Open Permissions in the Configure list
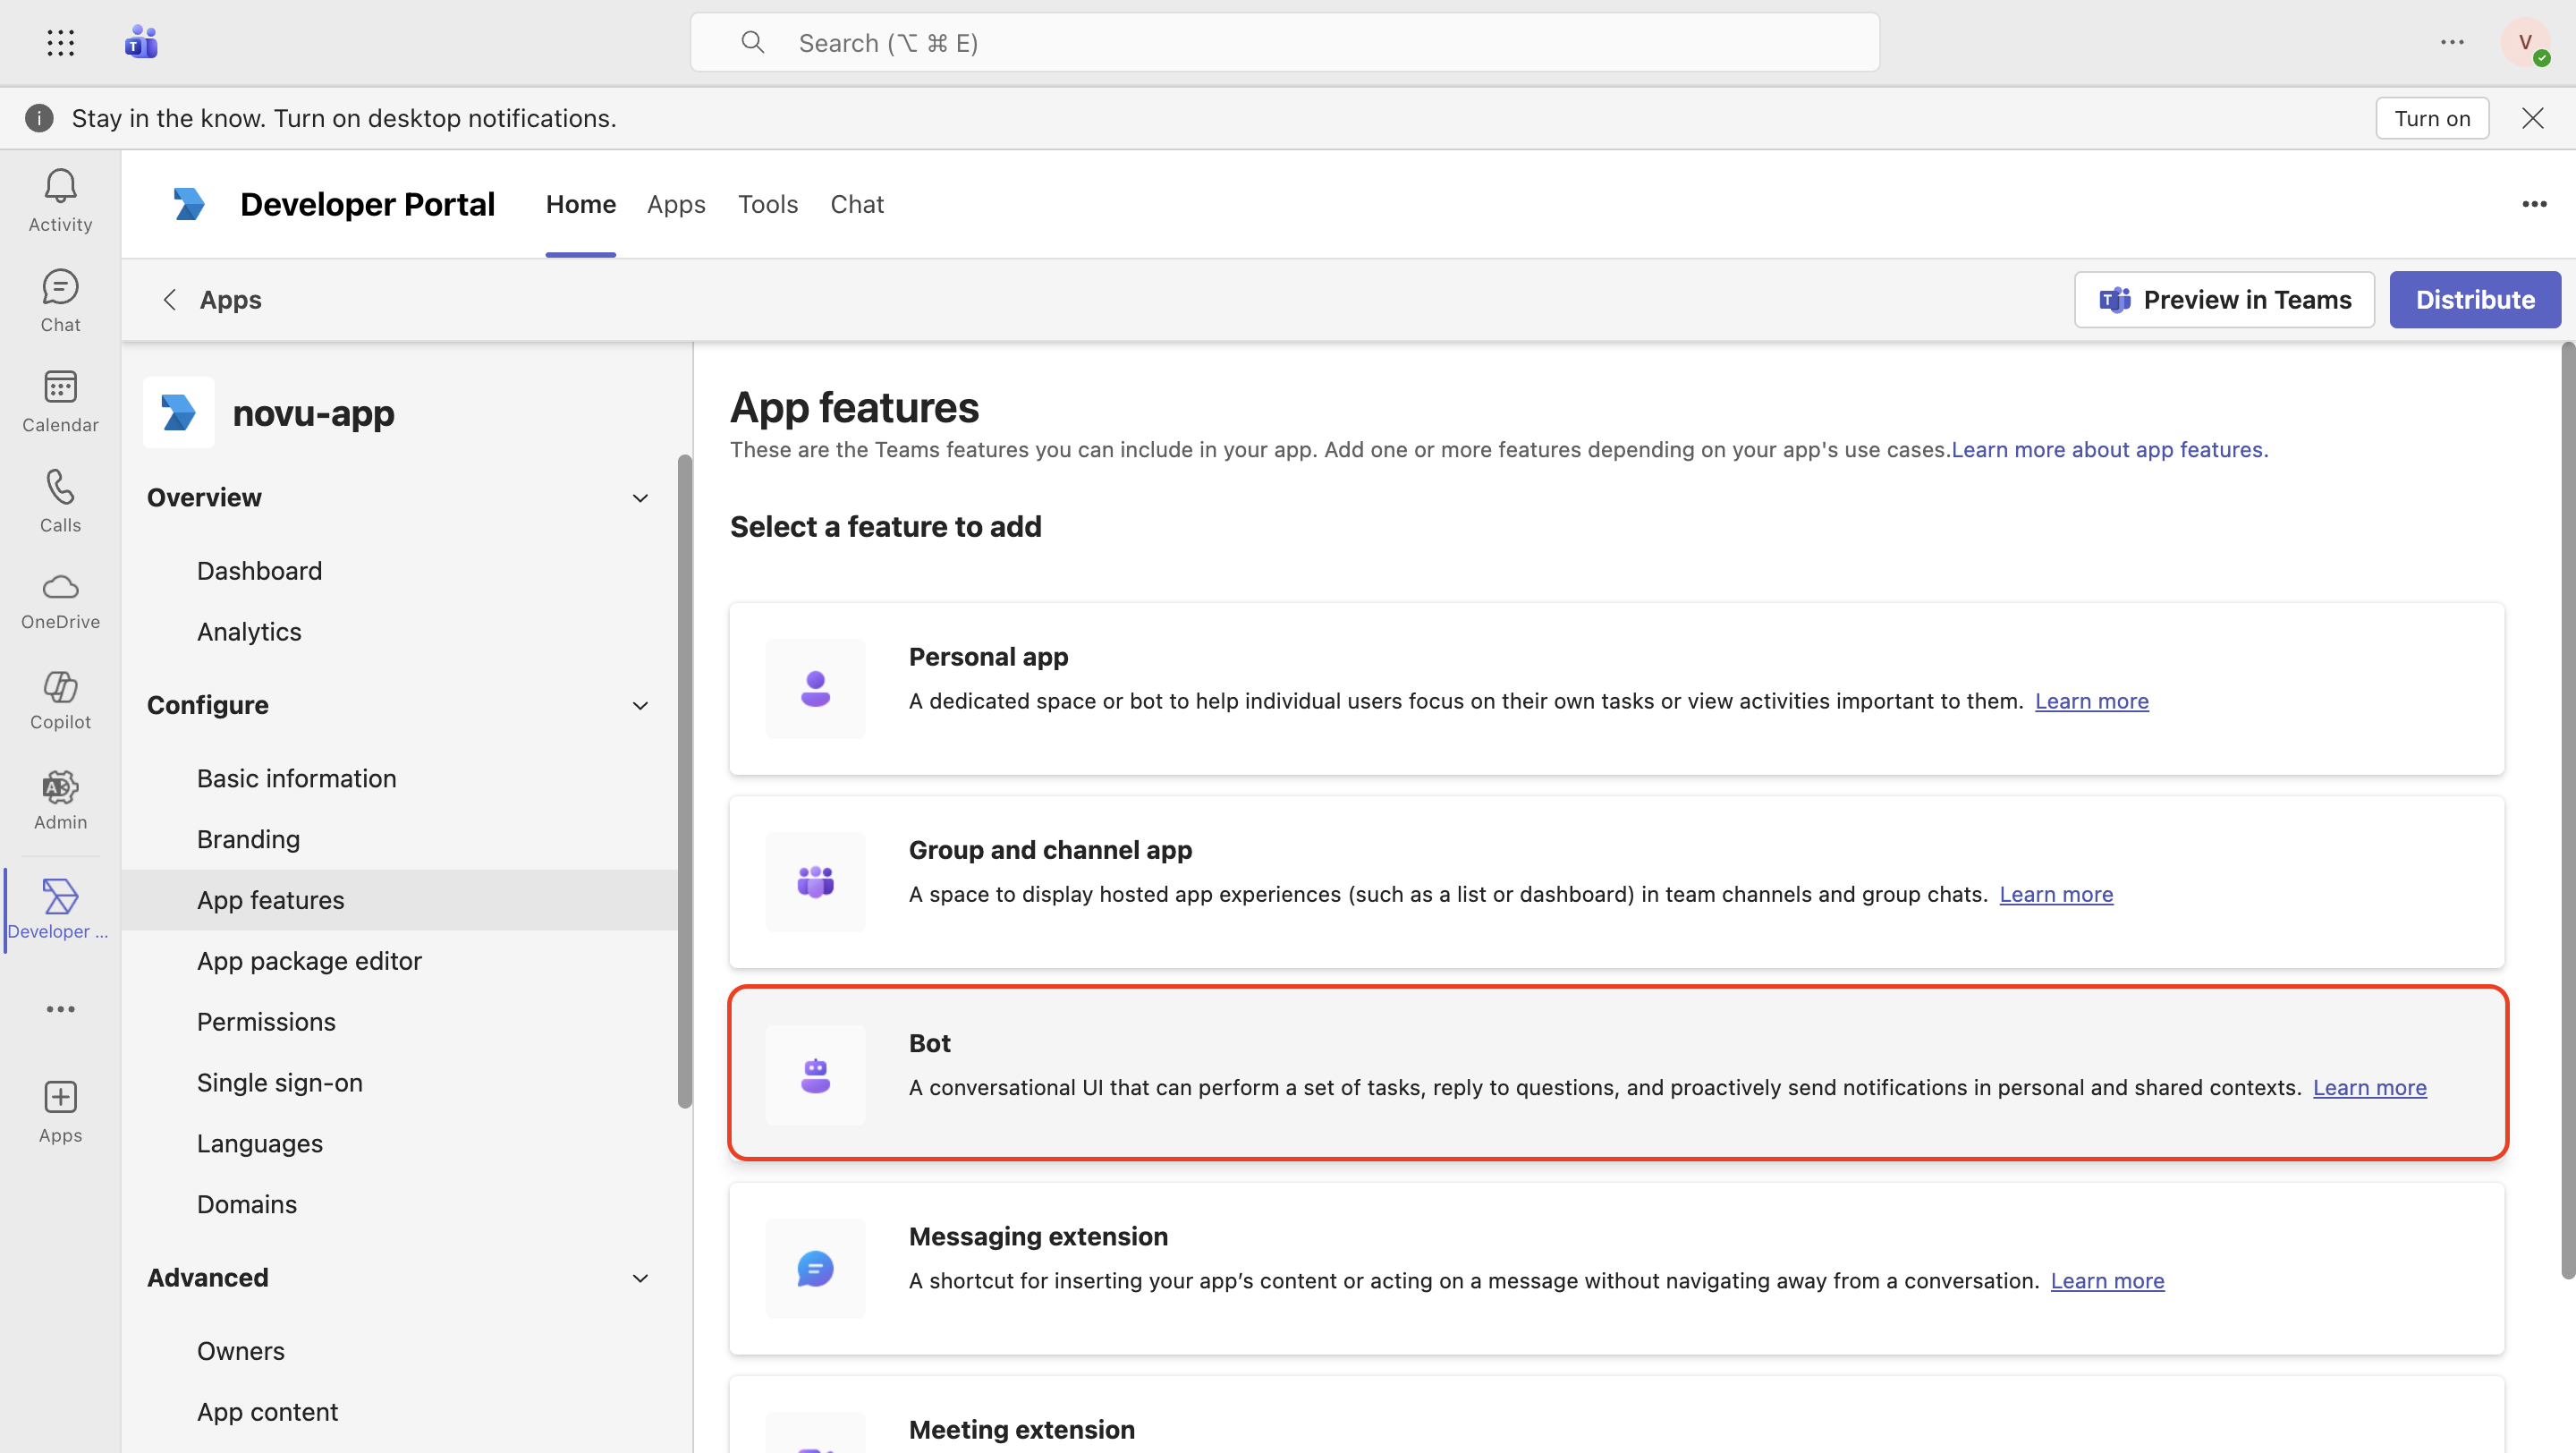 click(266, 1021)
